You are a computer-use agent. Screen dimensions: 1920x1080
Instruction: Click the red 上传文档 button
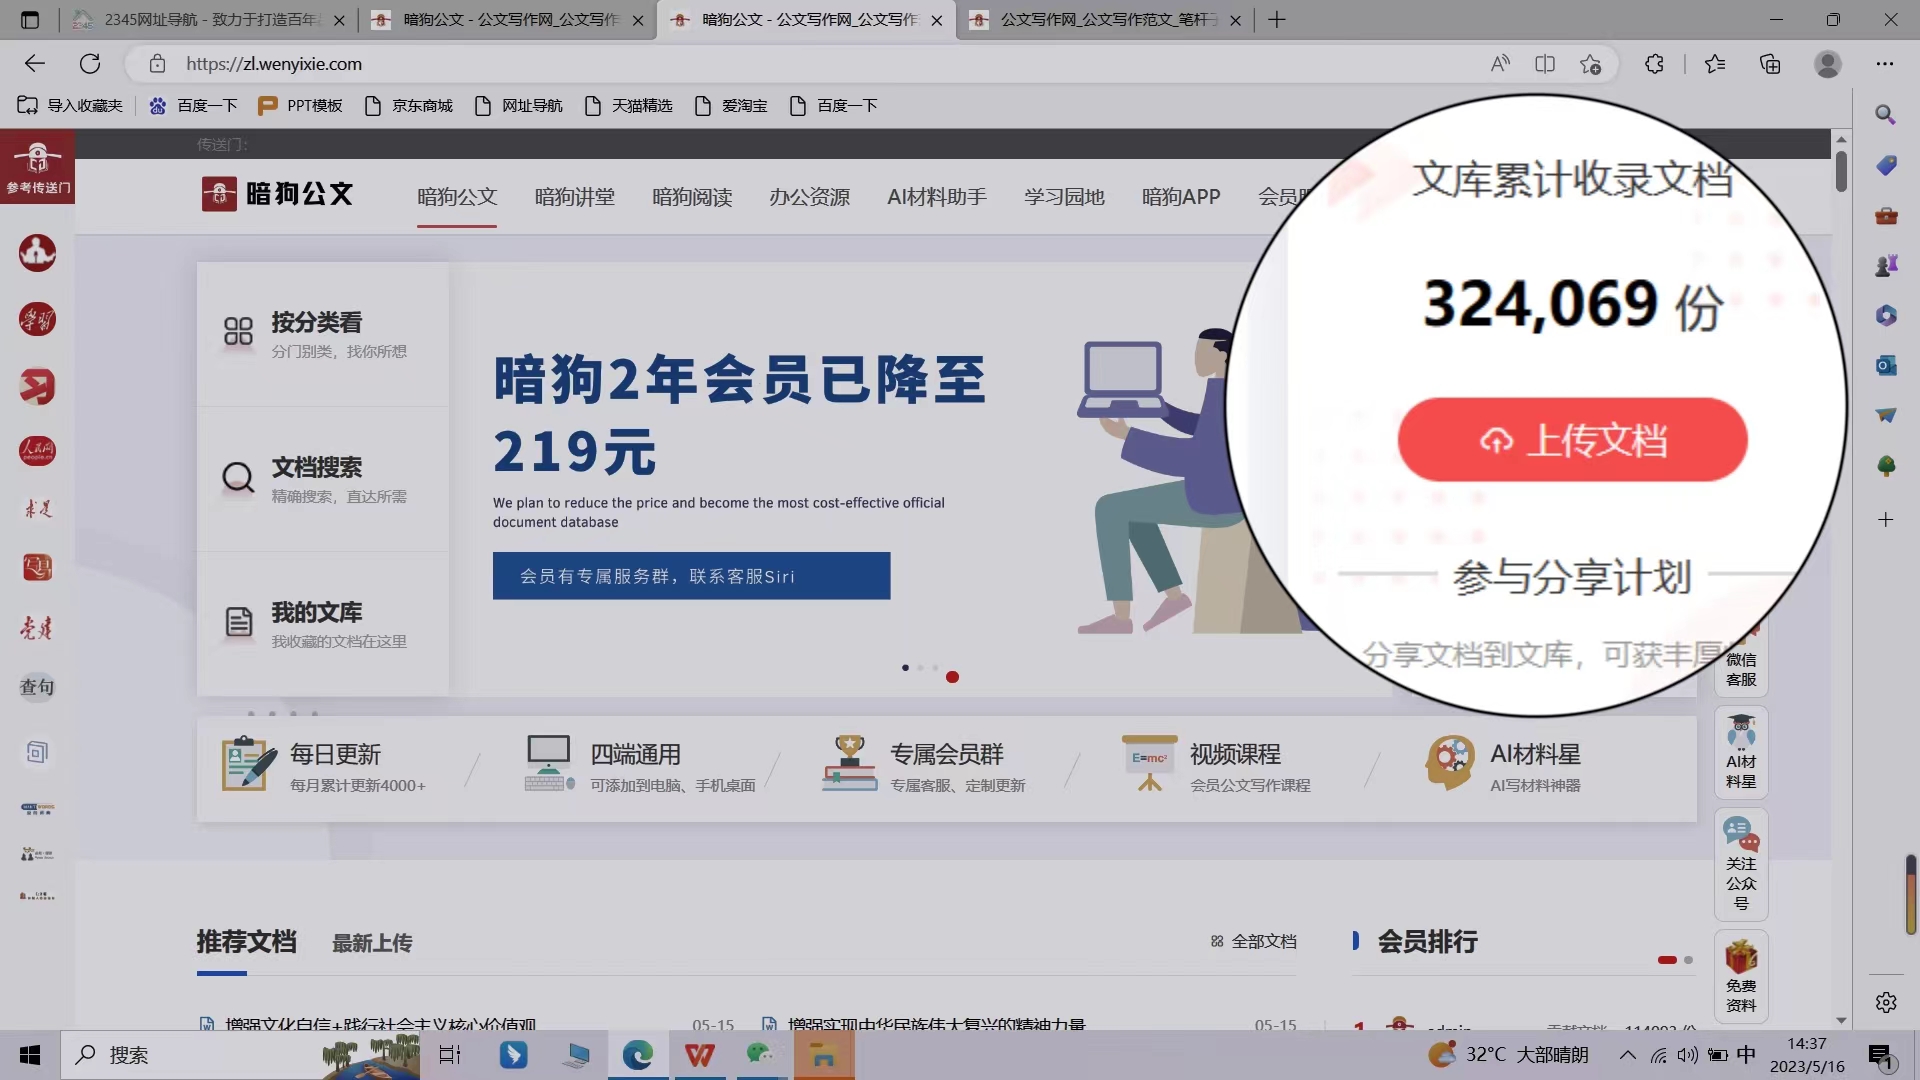[1572, 440]
